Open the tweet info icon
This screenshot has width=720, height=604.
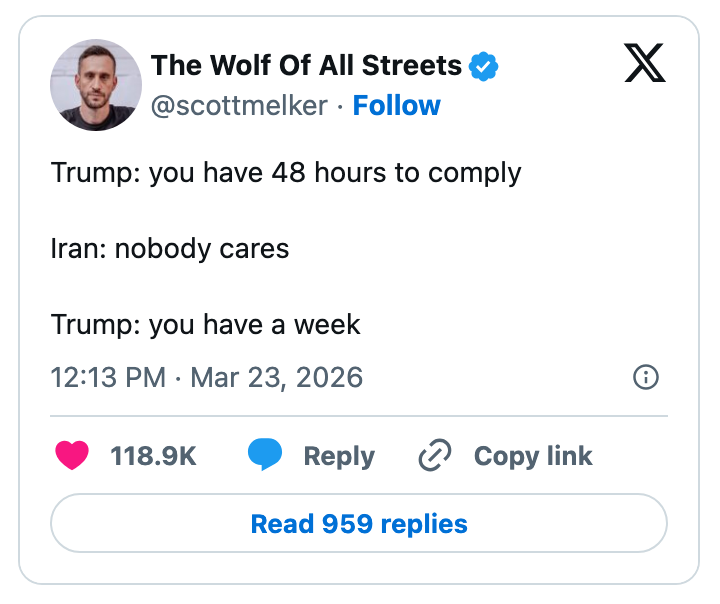pyautogui.click(x=646, y=377)
